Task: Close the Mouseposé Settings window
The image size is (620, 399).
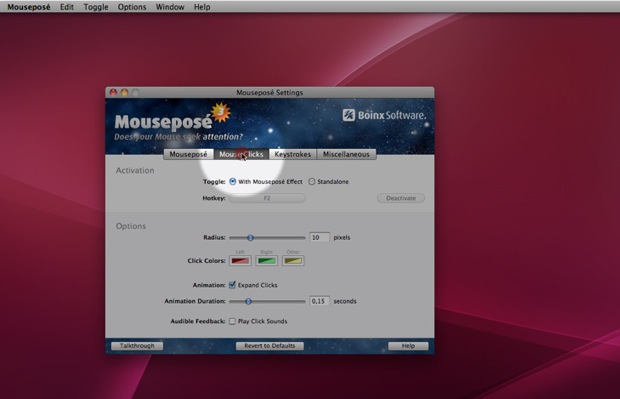Action: coord(113,92)
